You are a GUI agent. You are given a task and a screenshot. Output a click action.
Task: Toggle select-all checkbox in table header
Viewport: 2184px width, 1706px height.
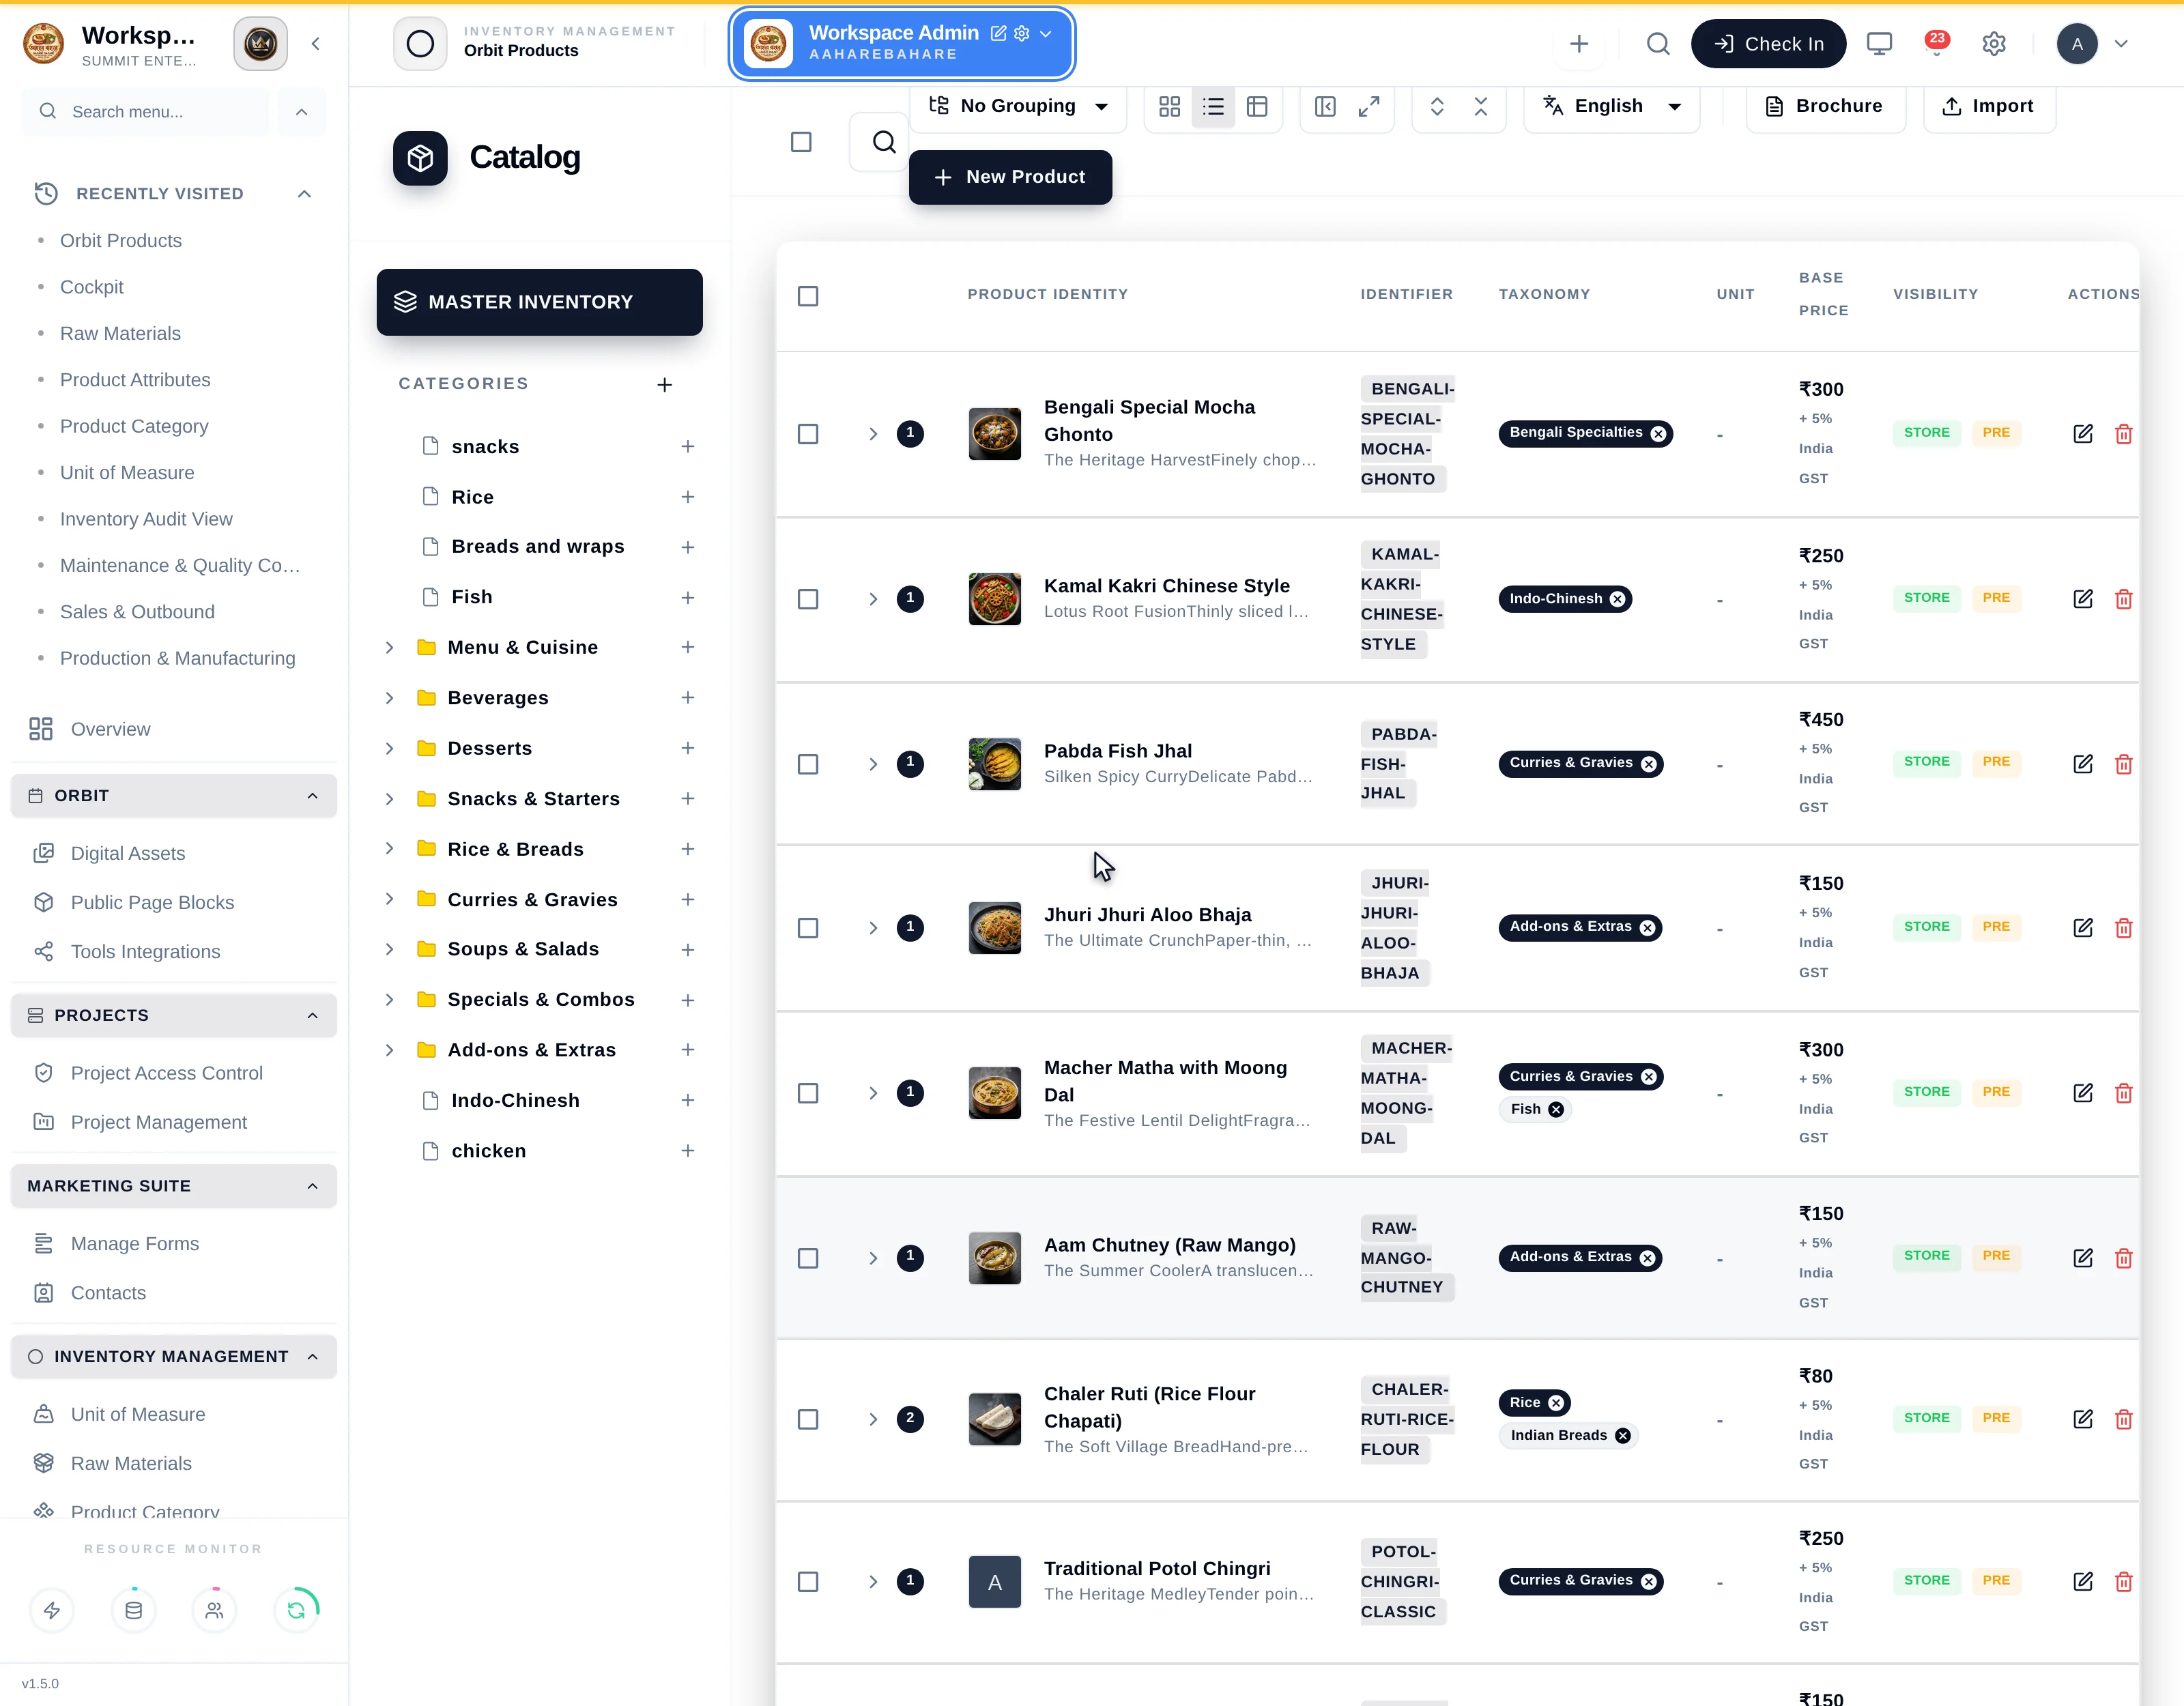pyautogui.click(x=808, y=296)
